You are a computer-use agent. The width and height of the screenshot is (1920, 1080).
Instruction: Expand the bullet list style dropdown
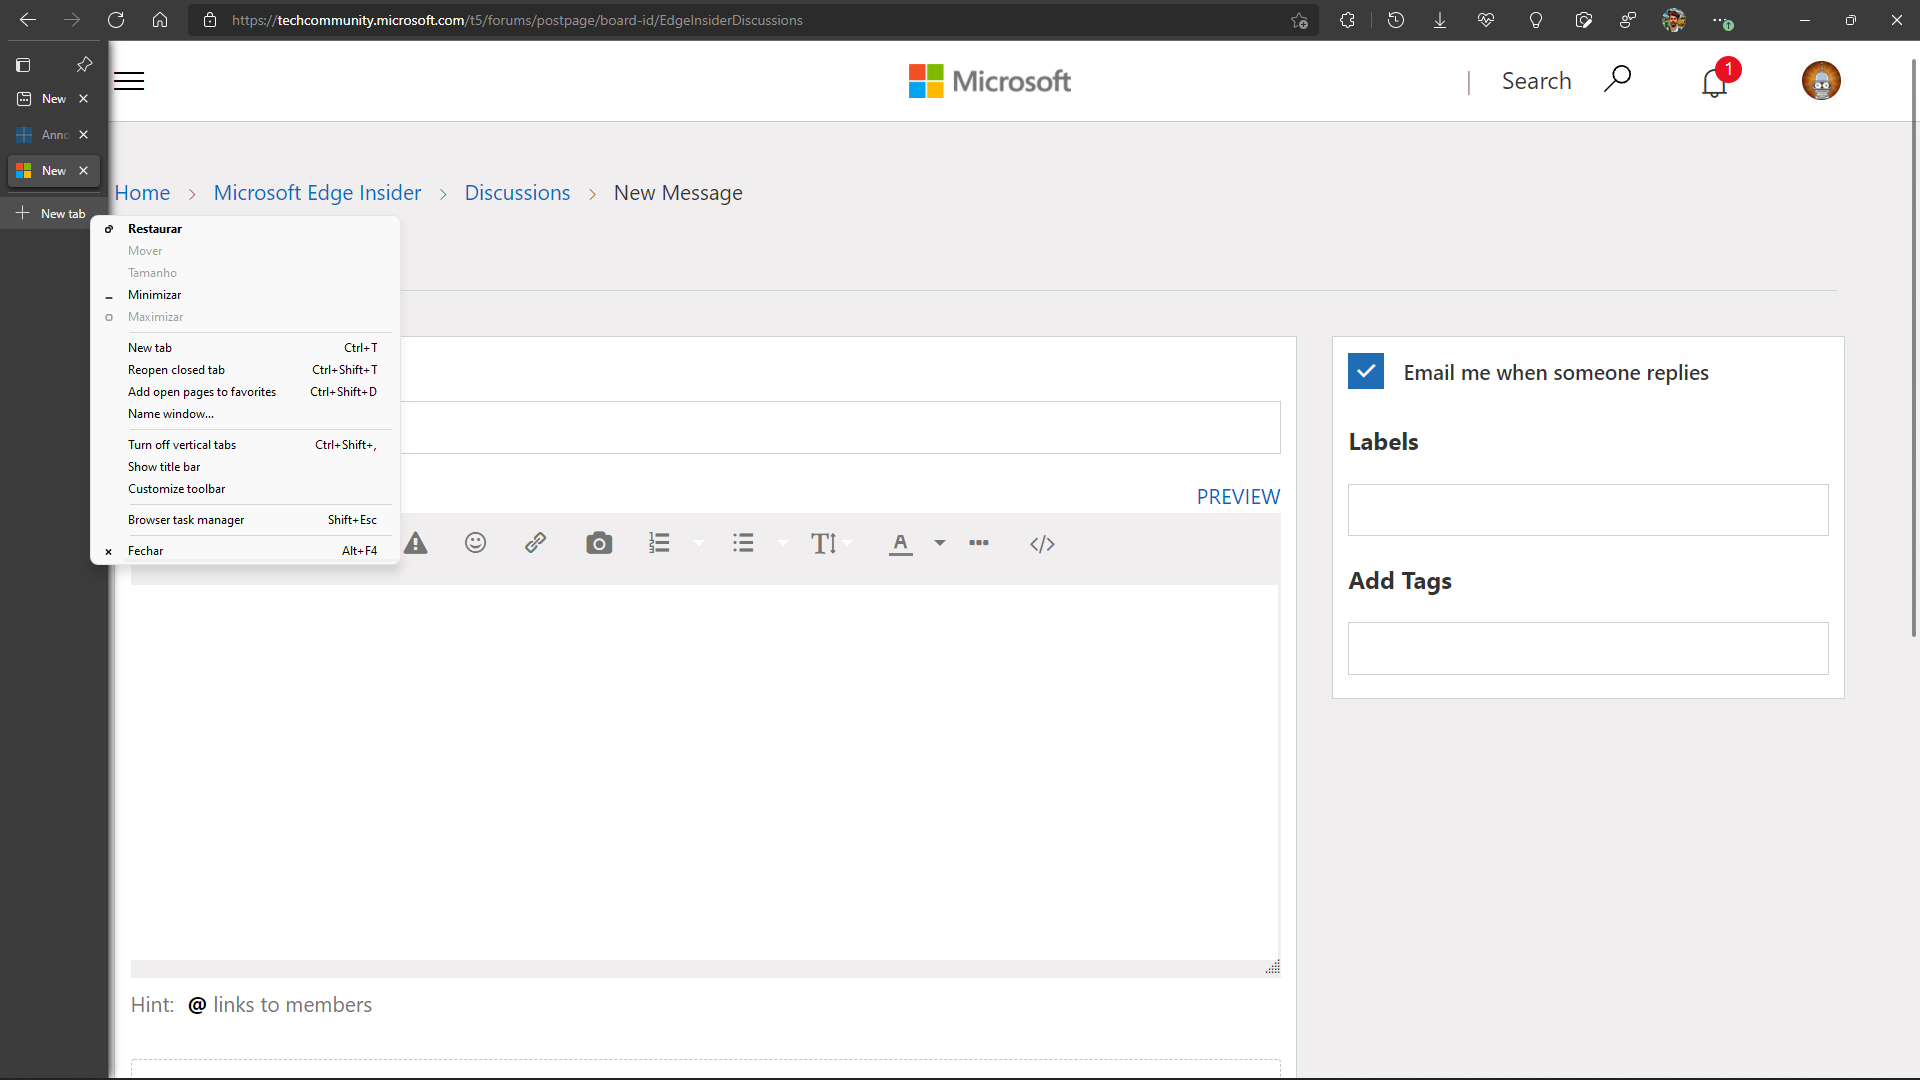click(x=783, y=543)
